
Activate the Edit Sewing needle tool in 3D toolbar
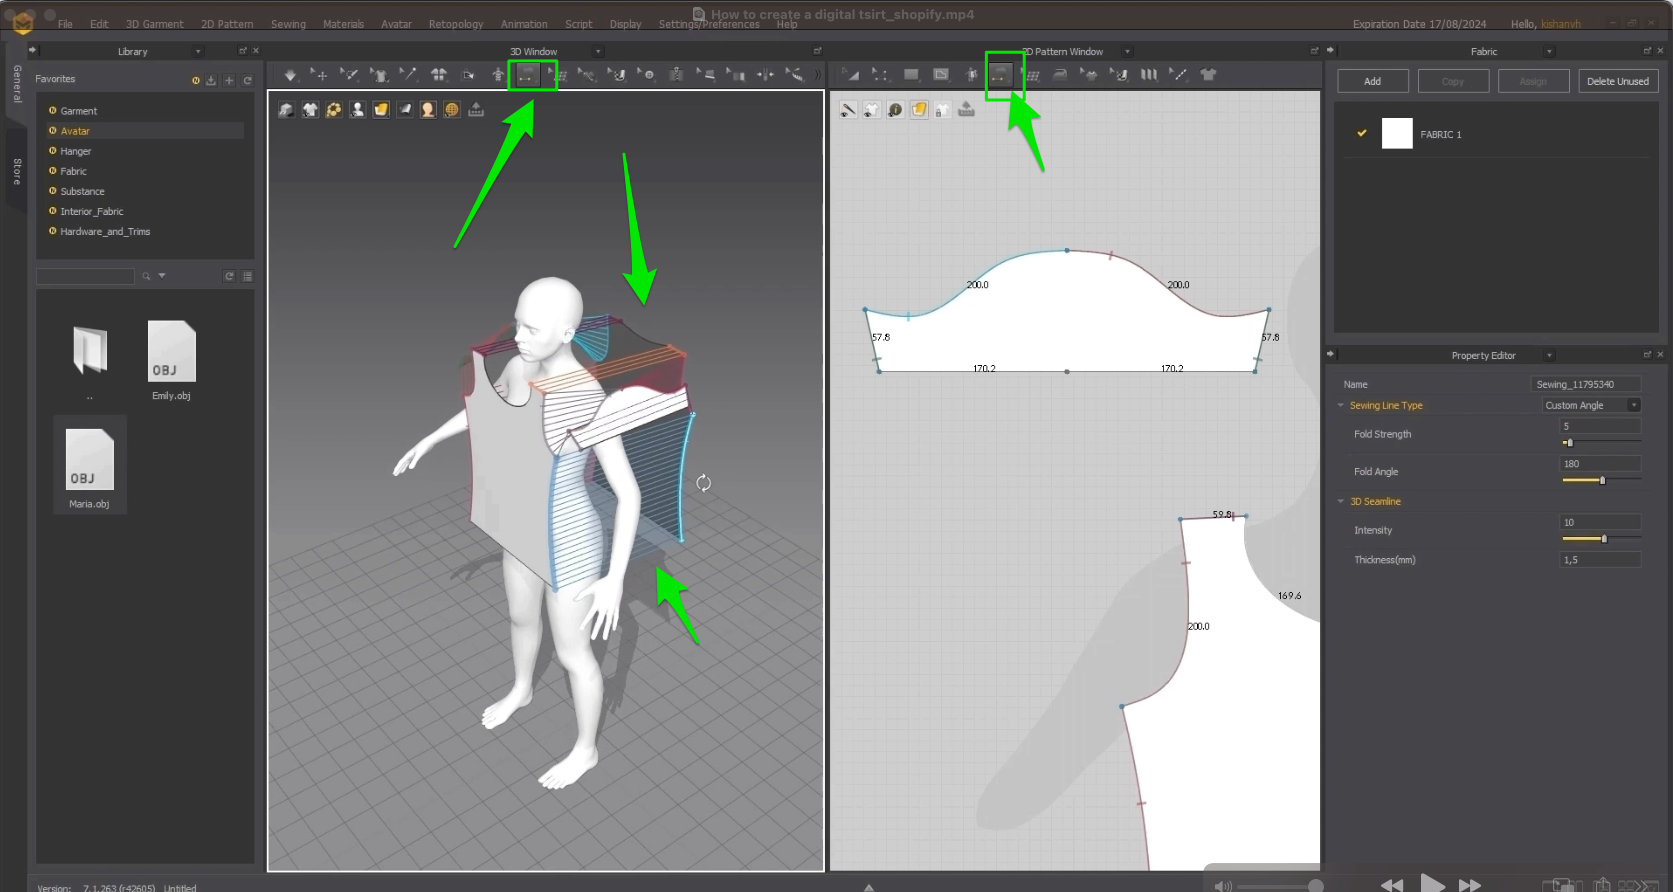click(x=409, y=75)
